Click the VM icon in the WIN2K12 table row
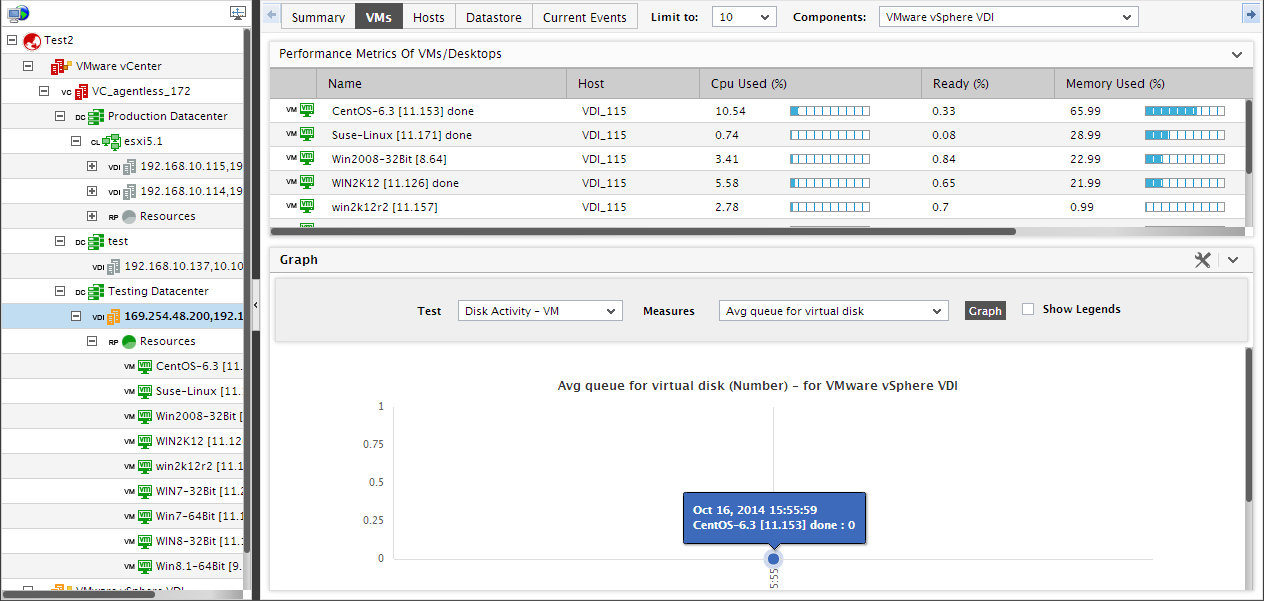Viewport: 1264px width, 601px height. coord(308,182)
